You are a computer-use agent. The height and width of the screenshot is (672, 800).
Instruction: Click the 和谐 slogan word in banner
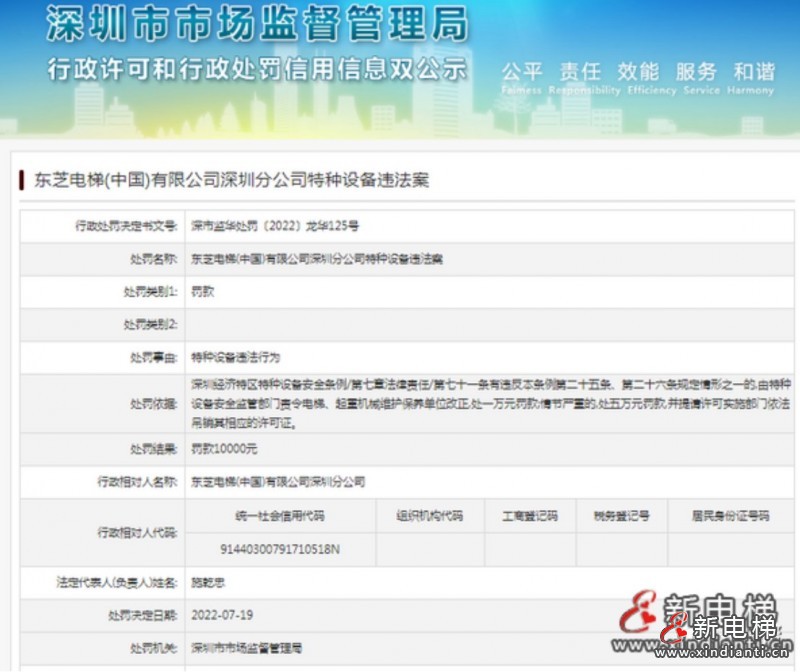click(x=753, y=72)
